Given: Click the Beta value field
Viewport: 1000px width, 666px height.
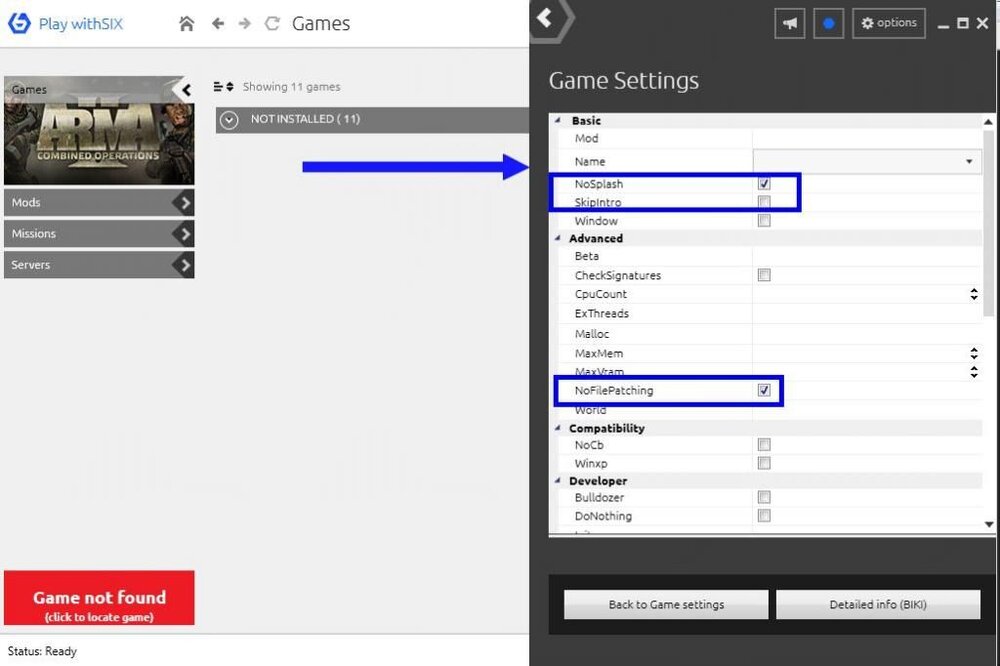Looking at the screenshot, I should [x=867, y=256].
